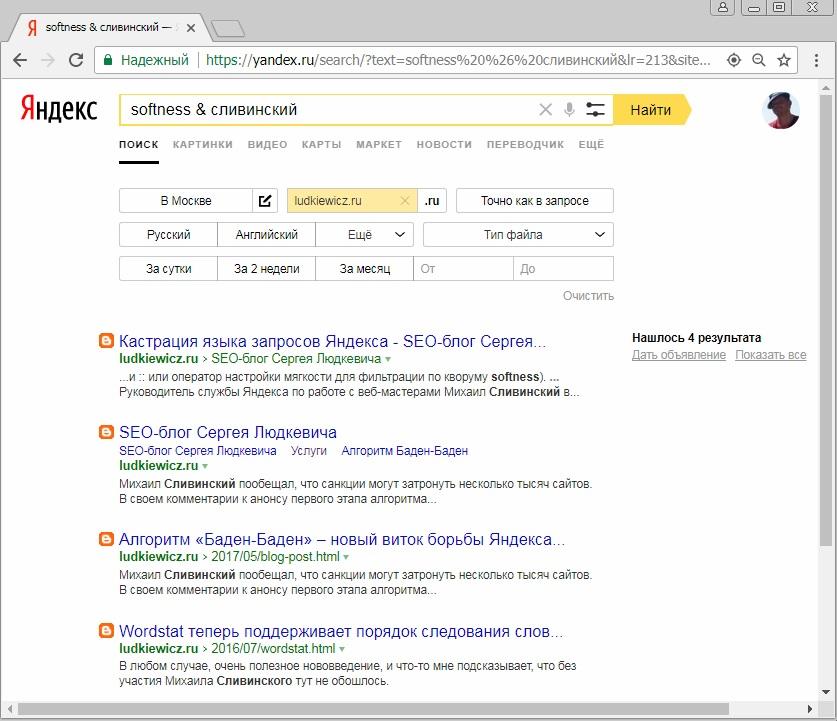Click the Яндекс logo
Viewport: 837px width, 721px height.
(x=59, y=108)
